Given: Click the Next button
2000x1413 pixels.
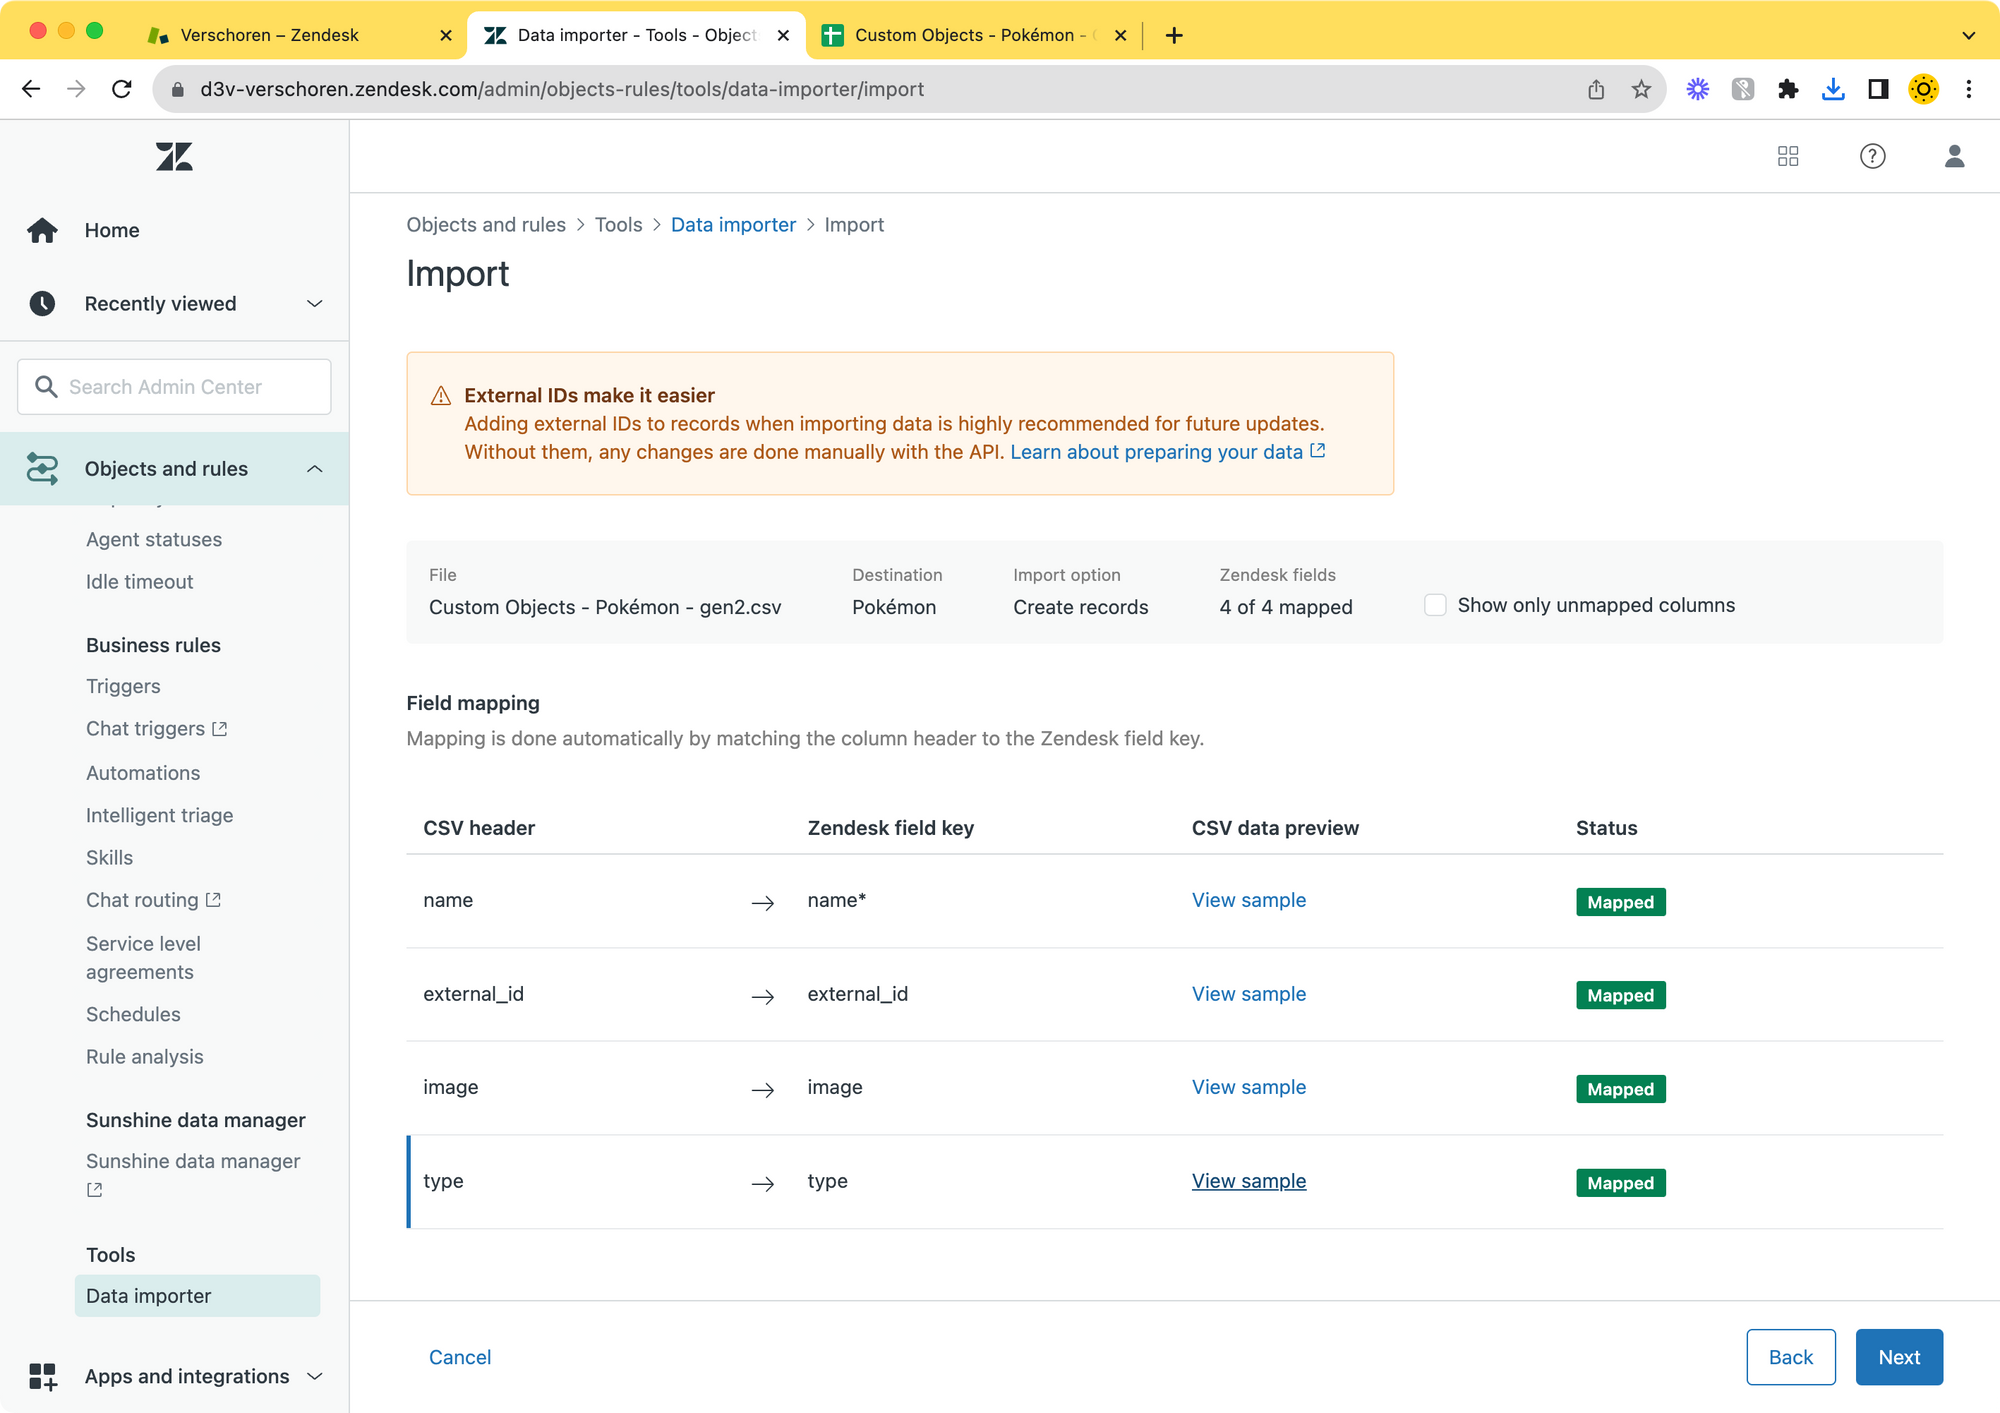Looking at the screenshot, I should [x=1898, y=1357].
